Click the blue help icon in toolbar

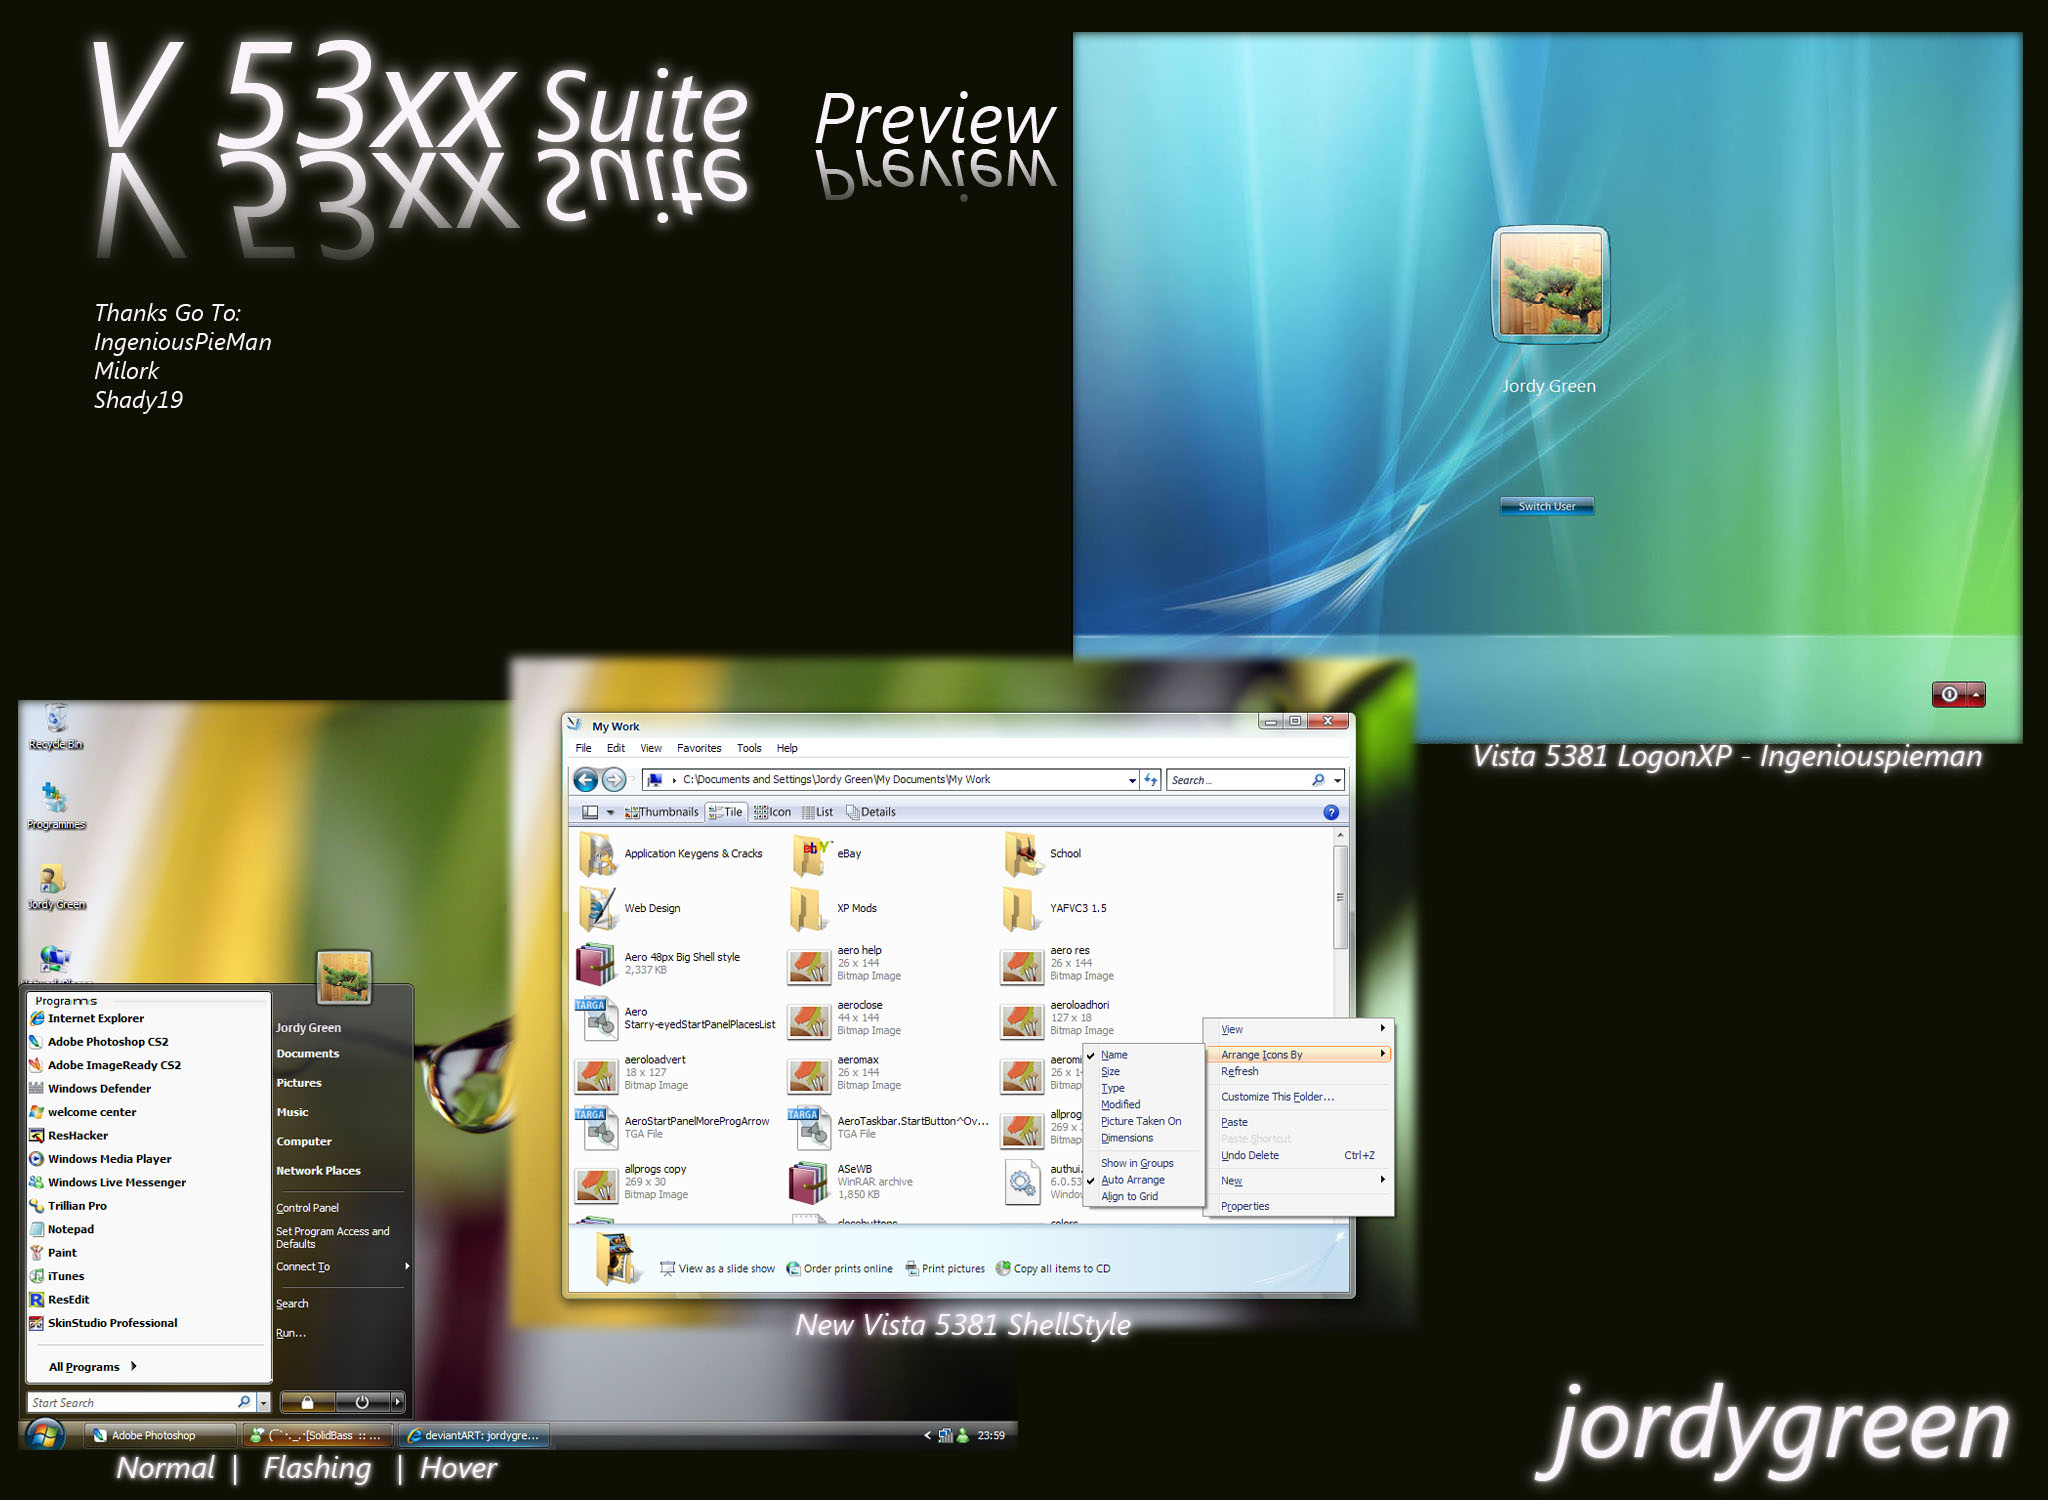(x=1331, y=812)
